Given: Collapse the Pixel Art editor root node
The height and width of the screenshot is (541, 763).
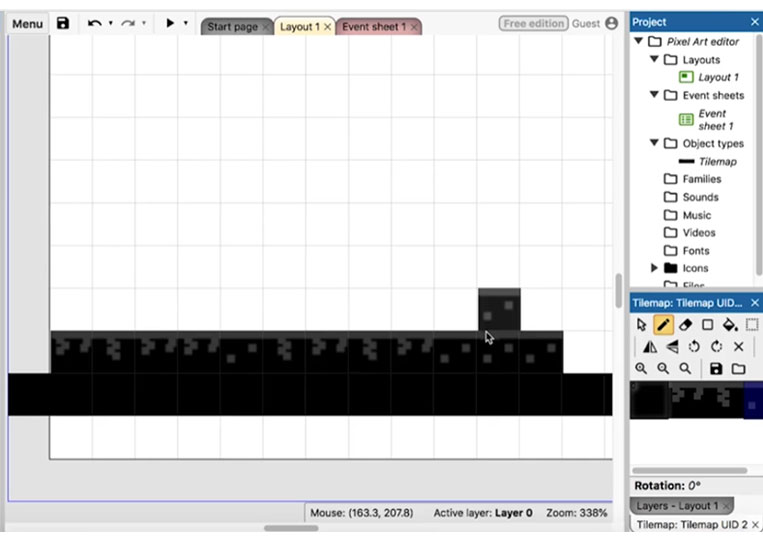Looking at the screenshot, I should point(639,41).
